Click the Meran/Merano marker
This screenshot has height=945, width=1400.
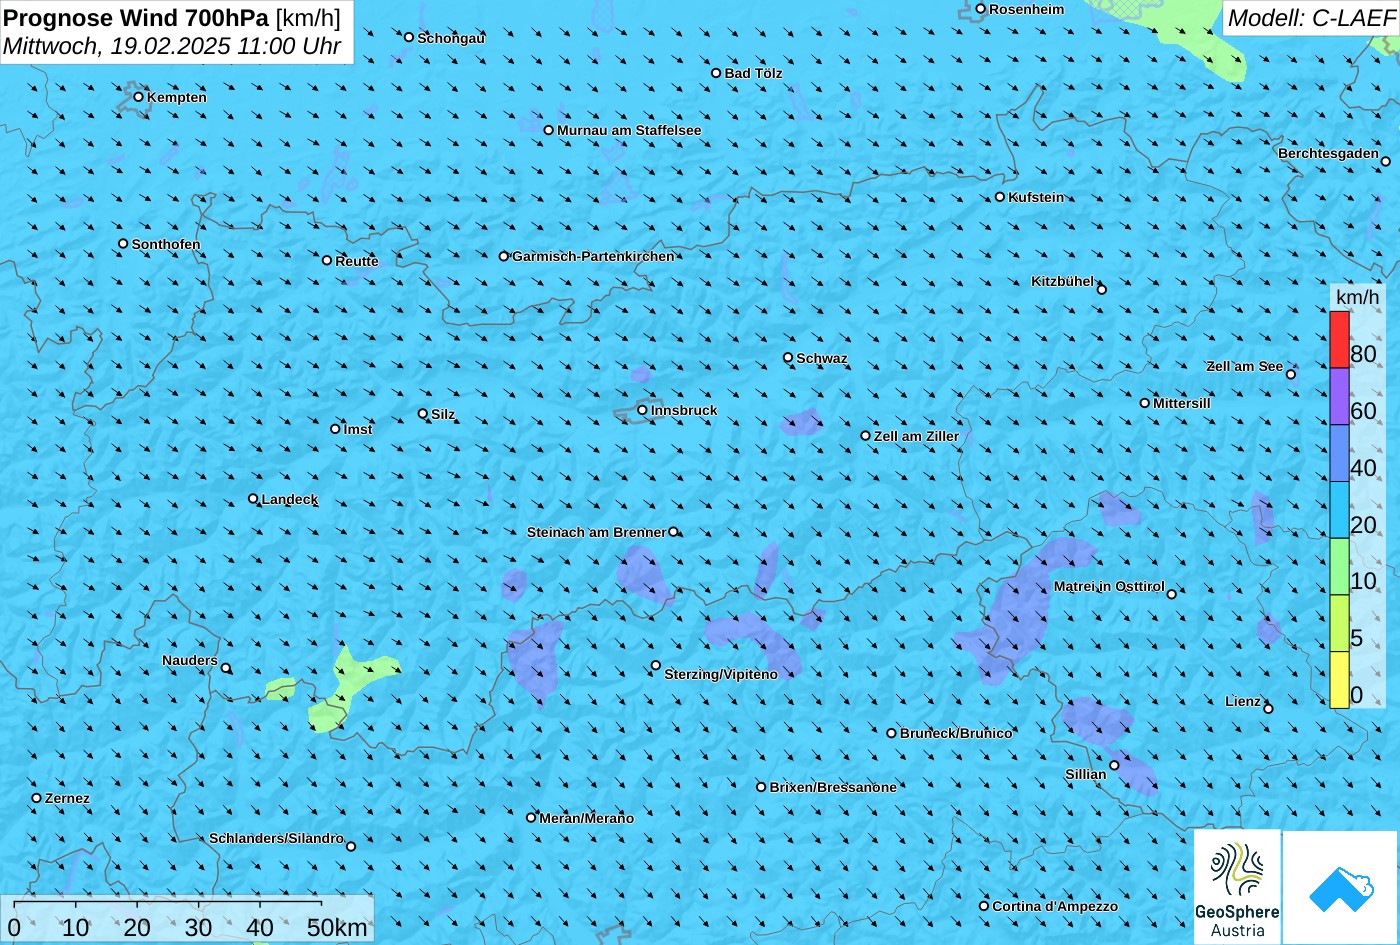coord(531,817)
